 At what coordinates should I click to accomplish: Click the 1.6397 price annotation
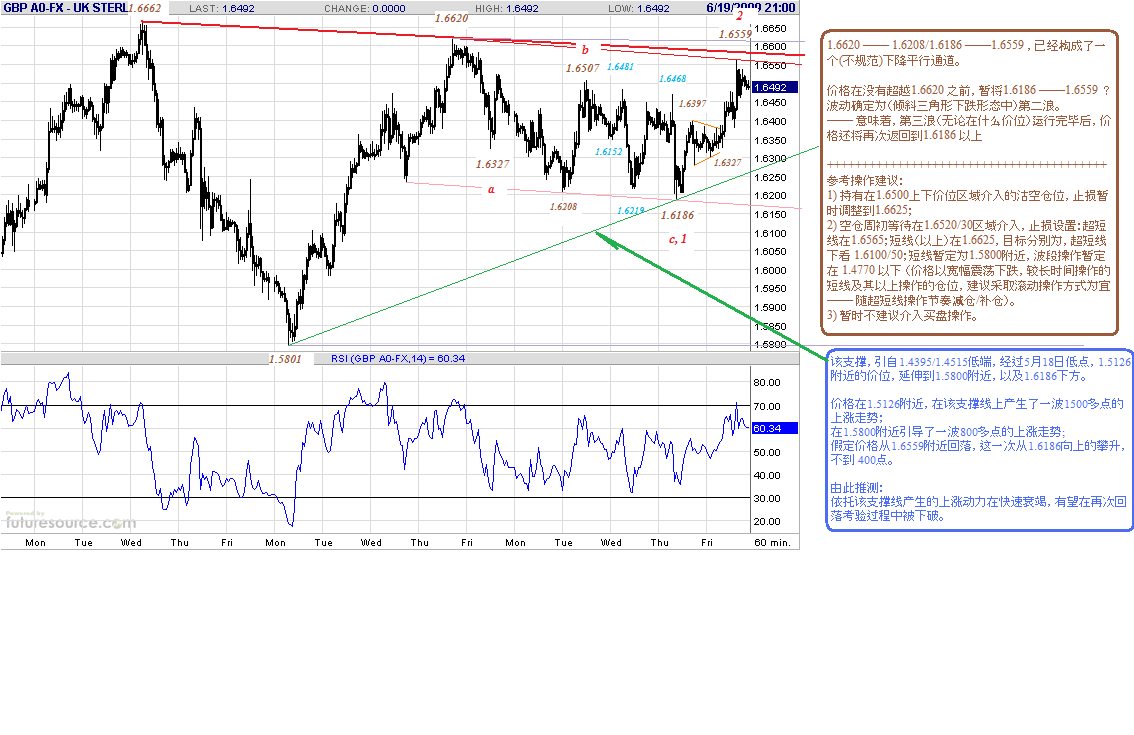click(693, 103)
